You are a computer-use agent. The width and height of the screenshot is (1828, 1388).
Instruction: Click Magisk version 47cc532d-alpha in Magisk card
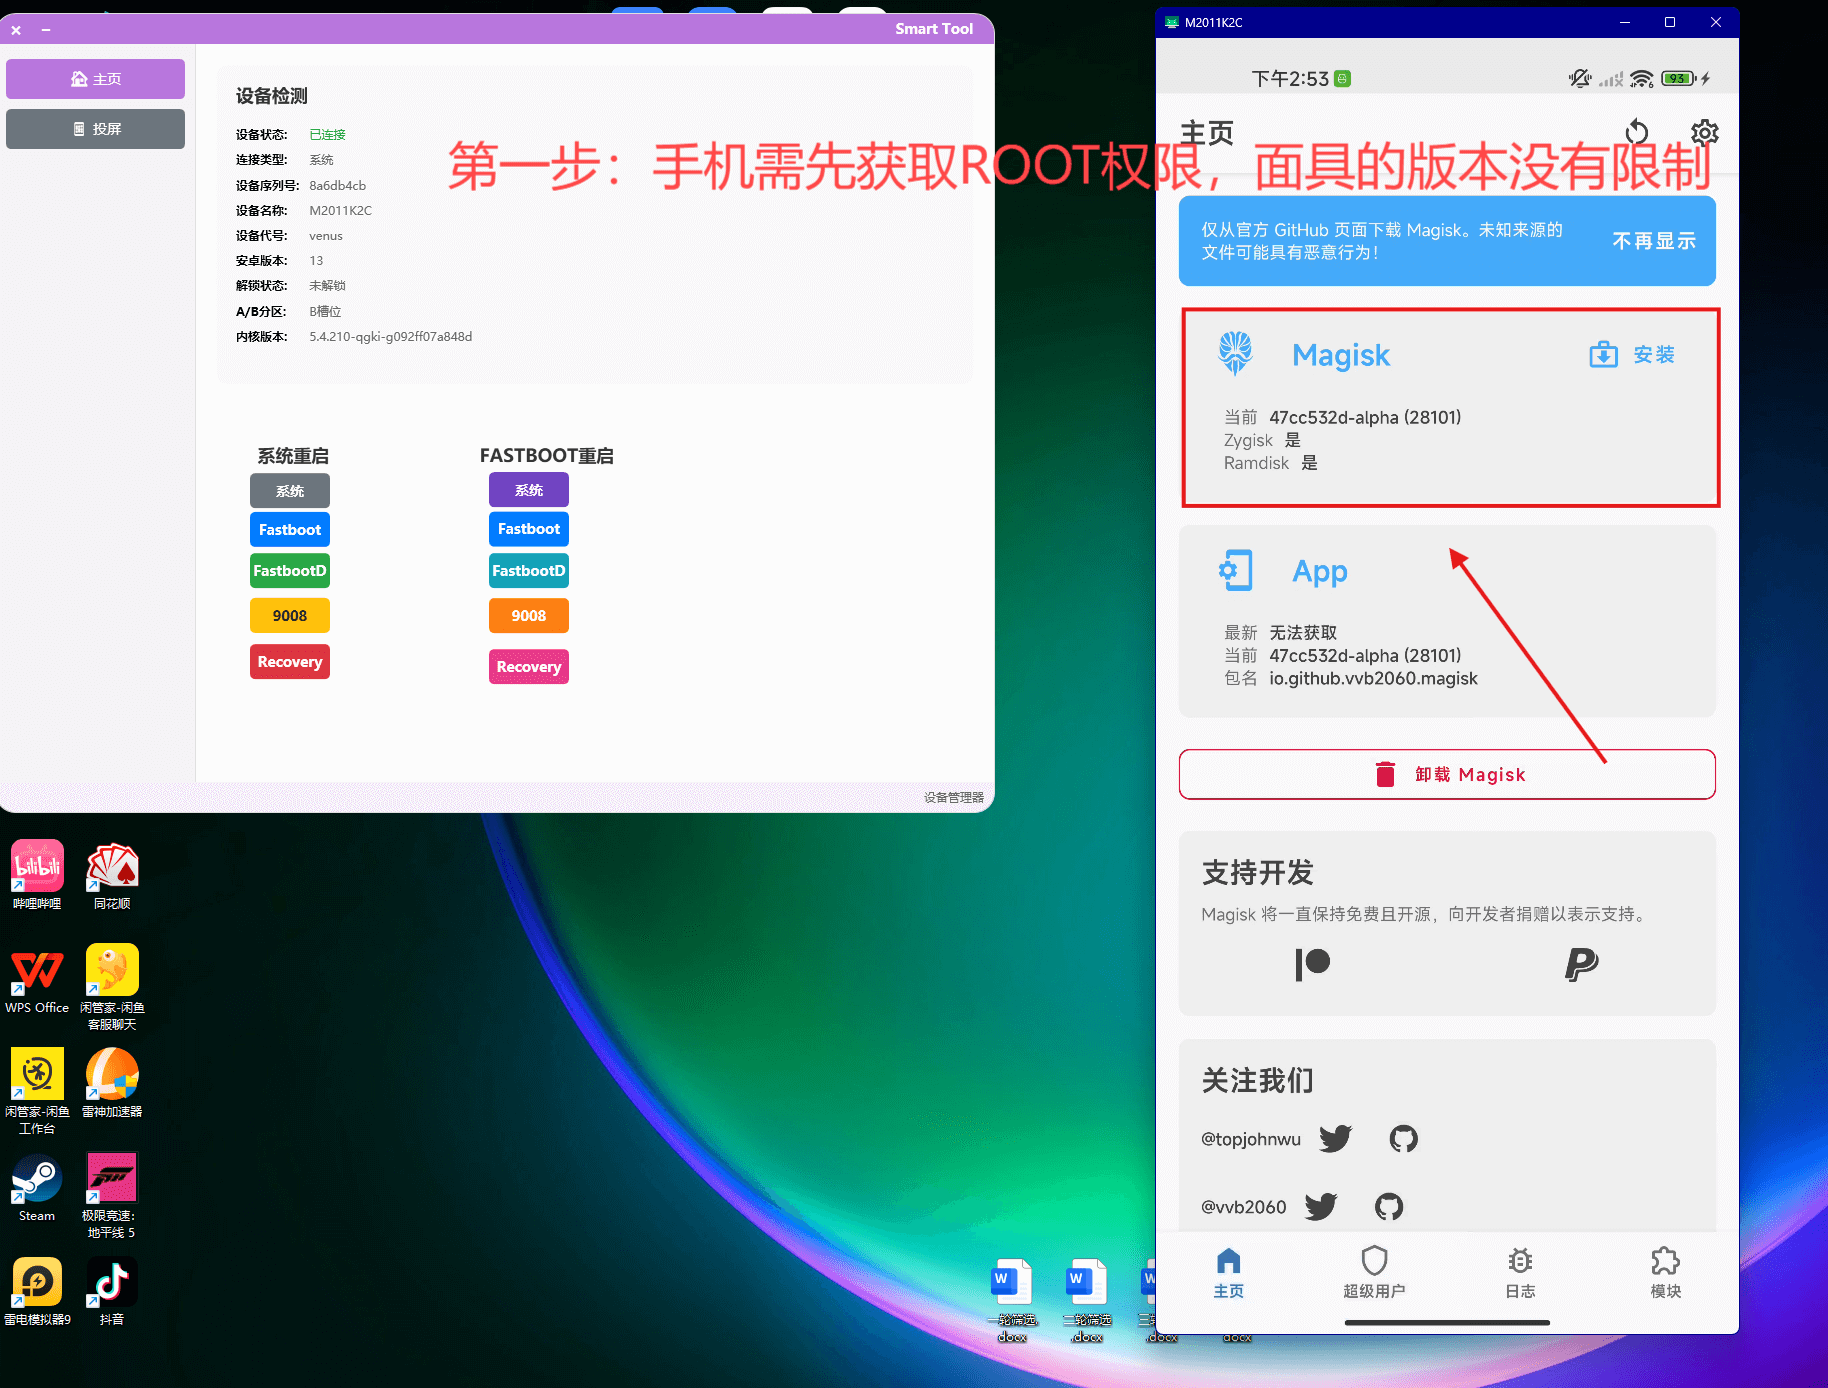(x=1365, y=418)
